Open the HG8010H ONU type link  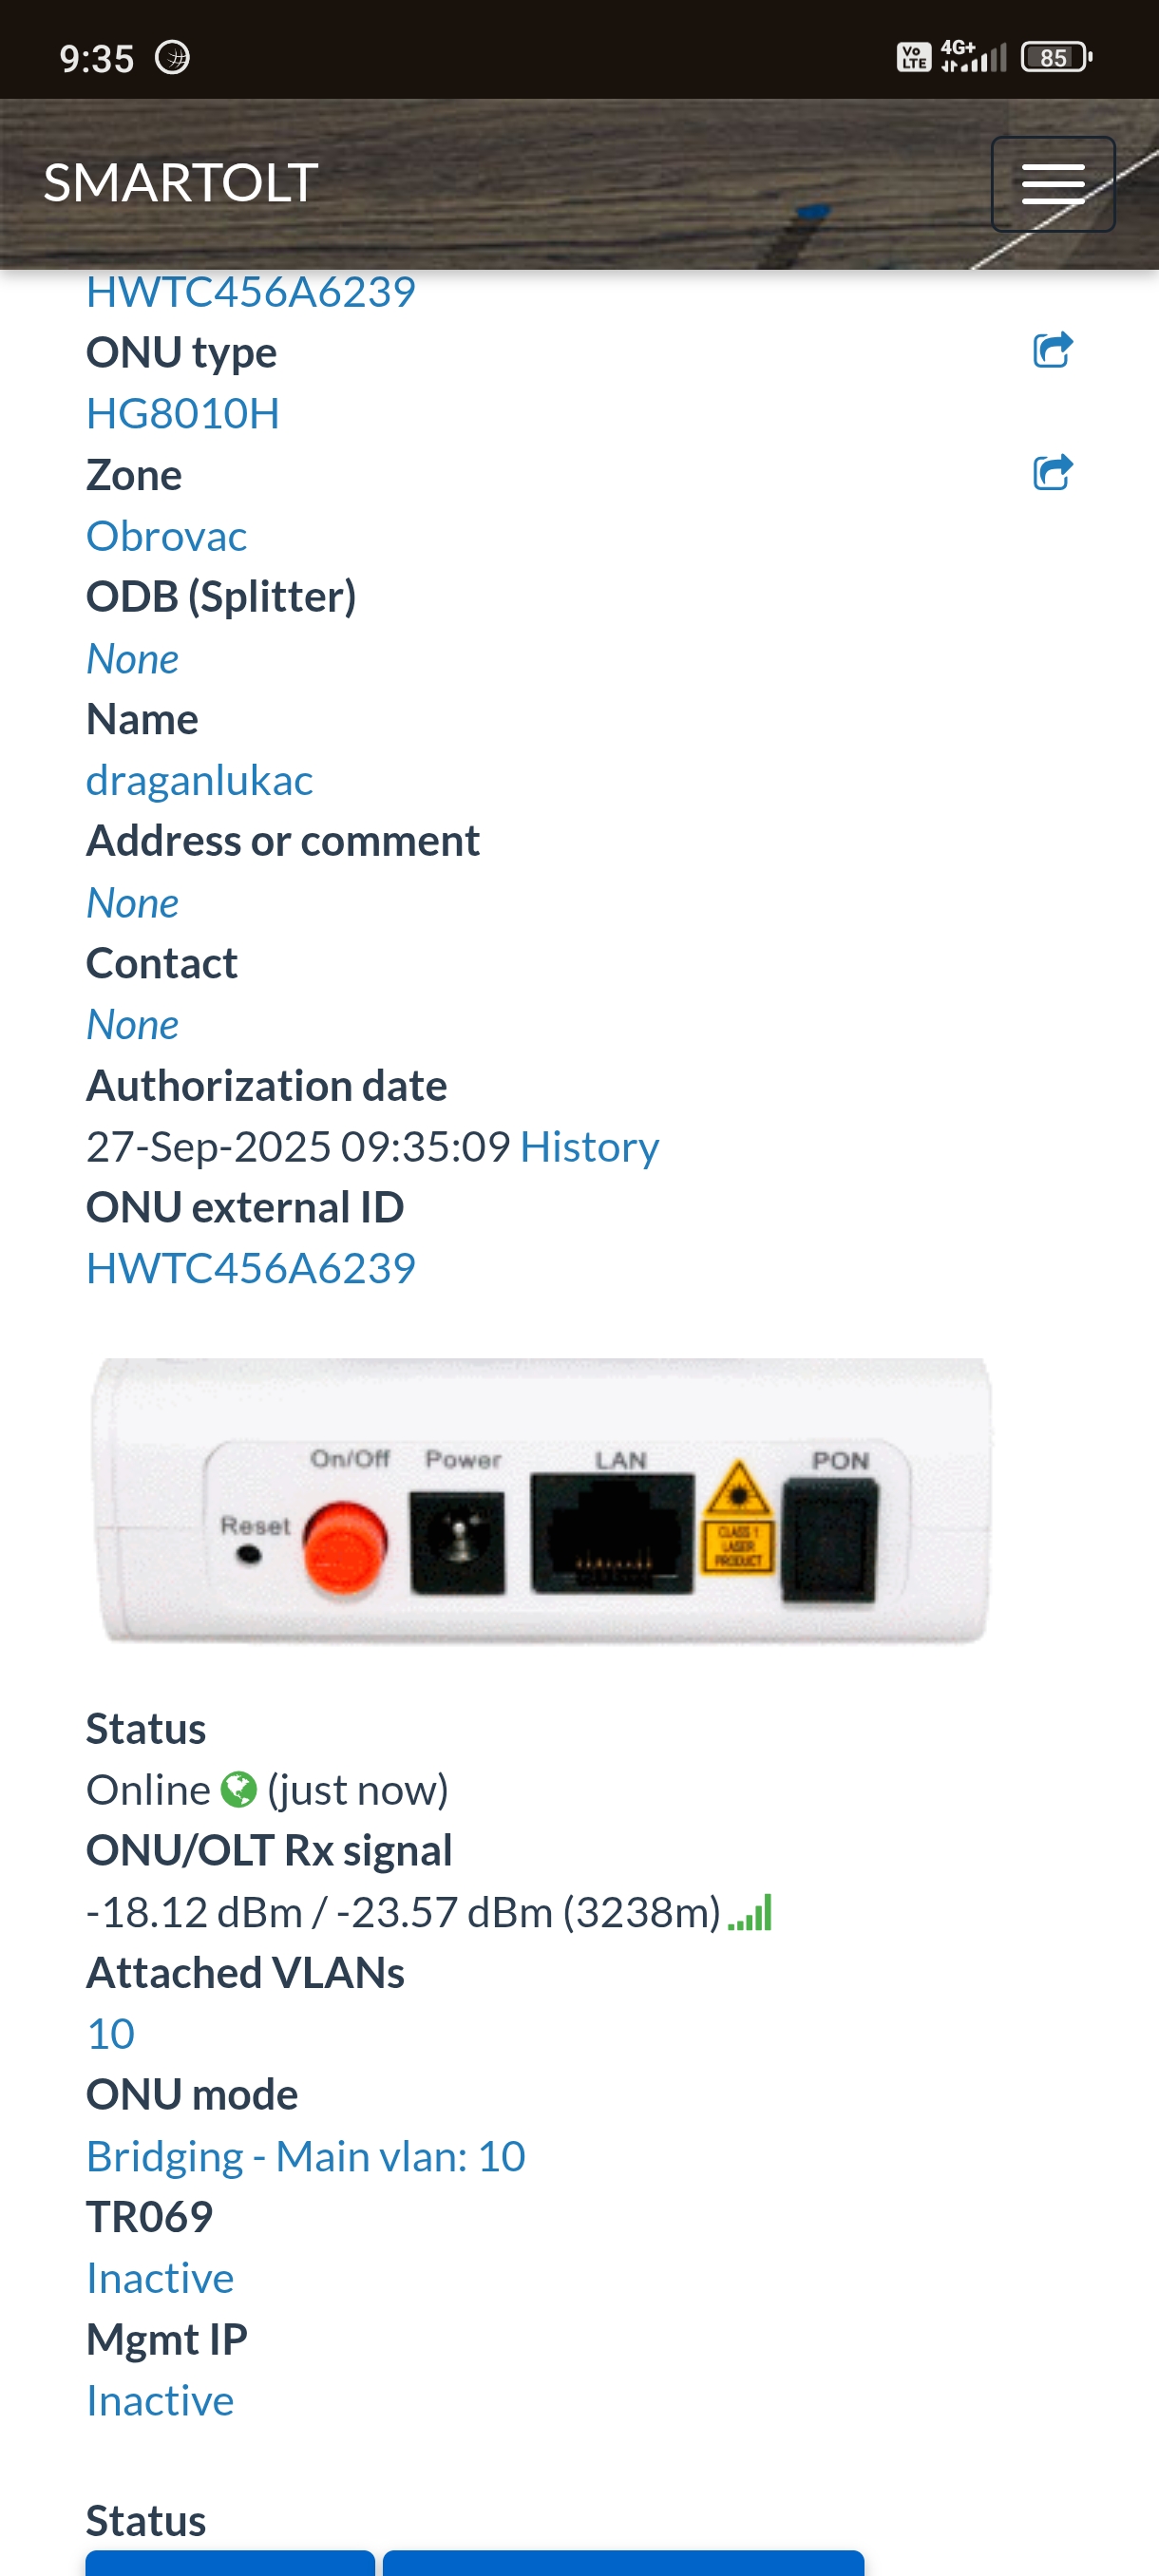tap(183, 413)
